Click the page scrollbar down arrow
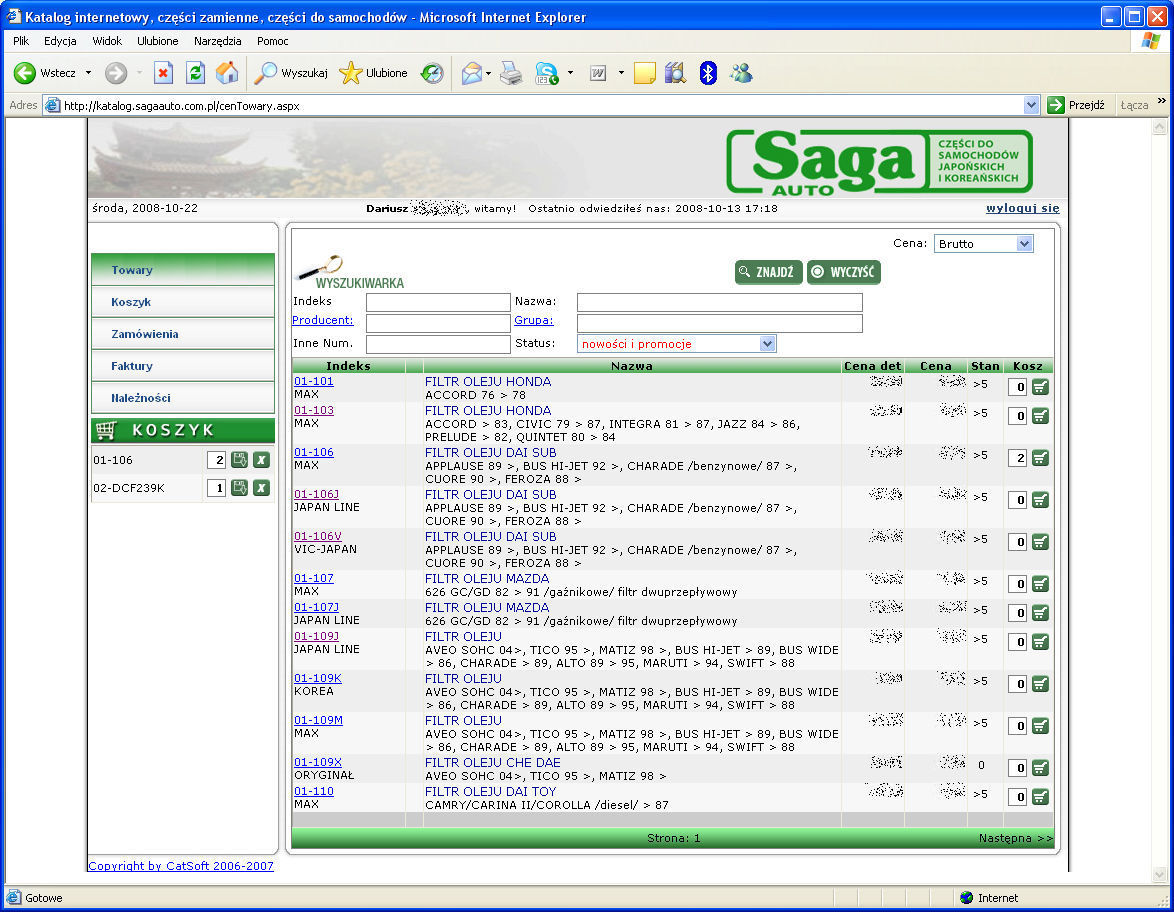The width and height of the screenshot is (1174, 912). coord(1160,875)
